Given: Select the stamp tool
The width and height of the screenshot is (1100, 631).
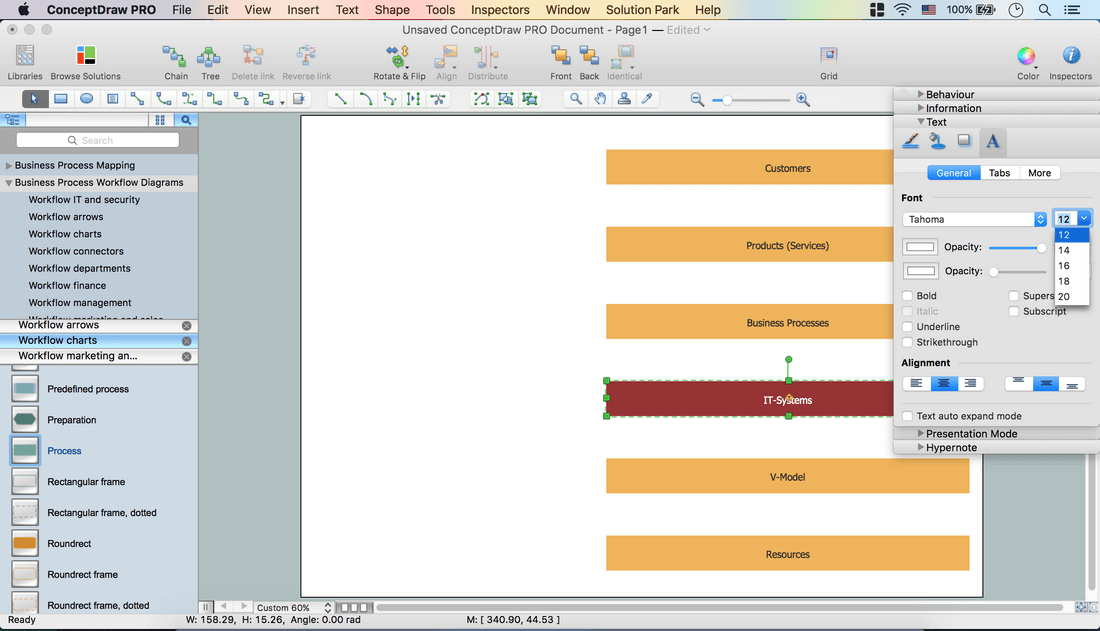Looking at the screenshot, I should click(624, 99).
